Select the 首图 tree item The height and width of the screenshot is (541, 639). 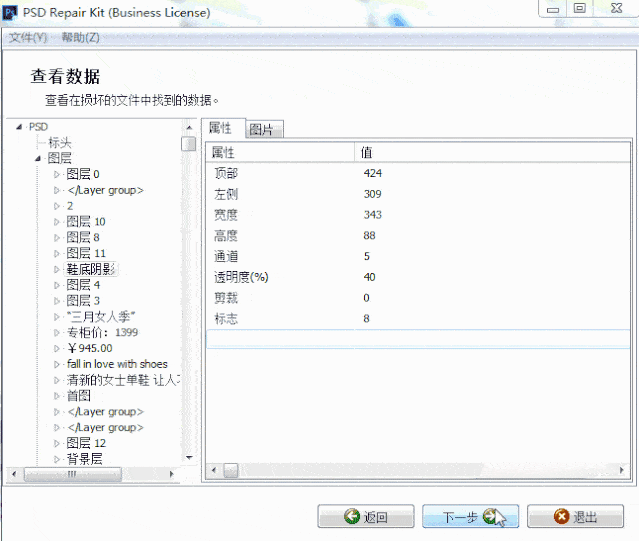coord(78,396)
